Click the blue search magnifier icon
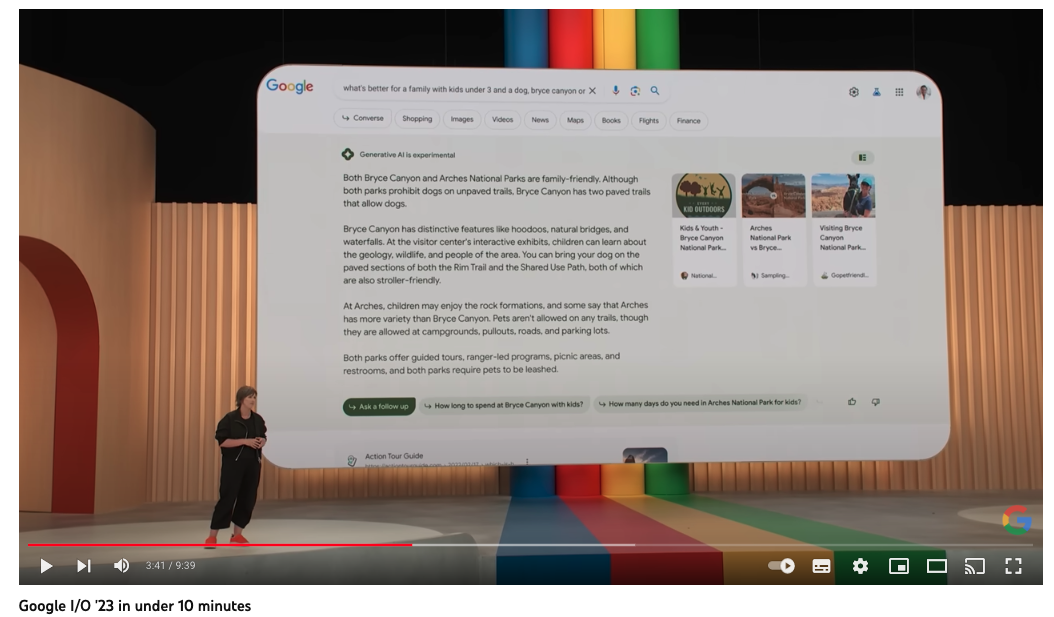This screenshot has width=1054, height=617. pos(655,91)
